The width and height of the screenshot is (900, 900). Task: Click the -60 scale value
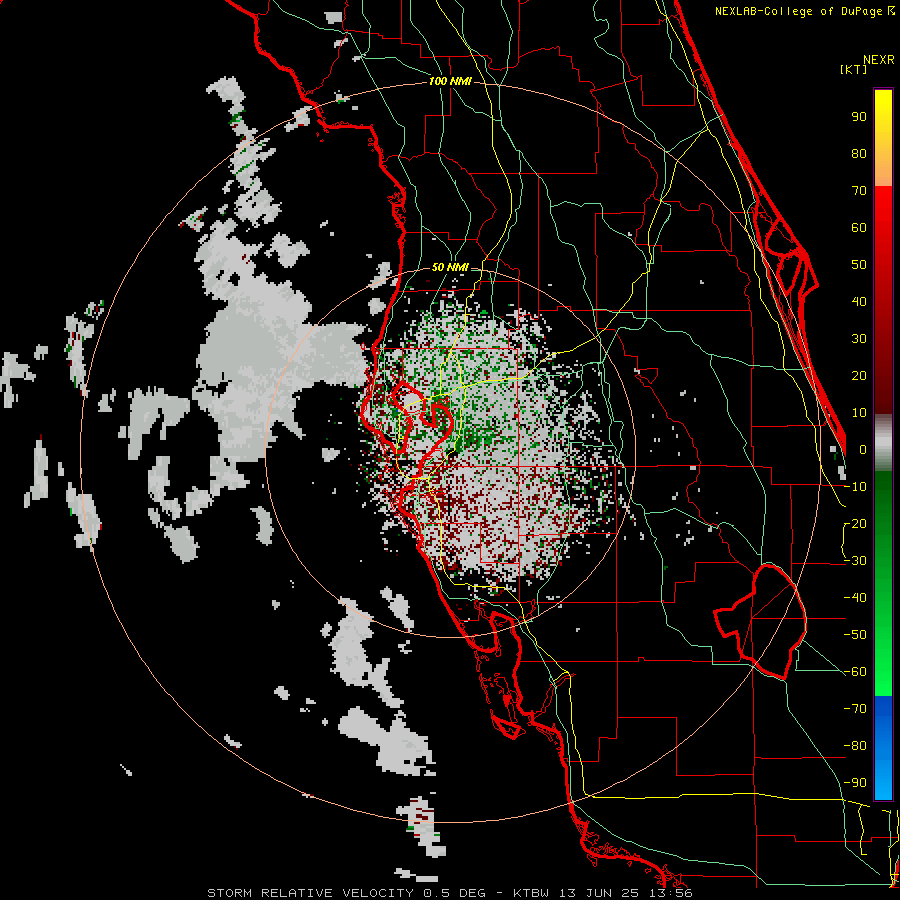click(x=855, y=672)
